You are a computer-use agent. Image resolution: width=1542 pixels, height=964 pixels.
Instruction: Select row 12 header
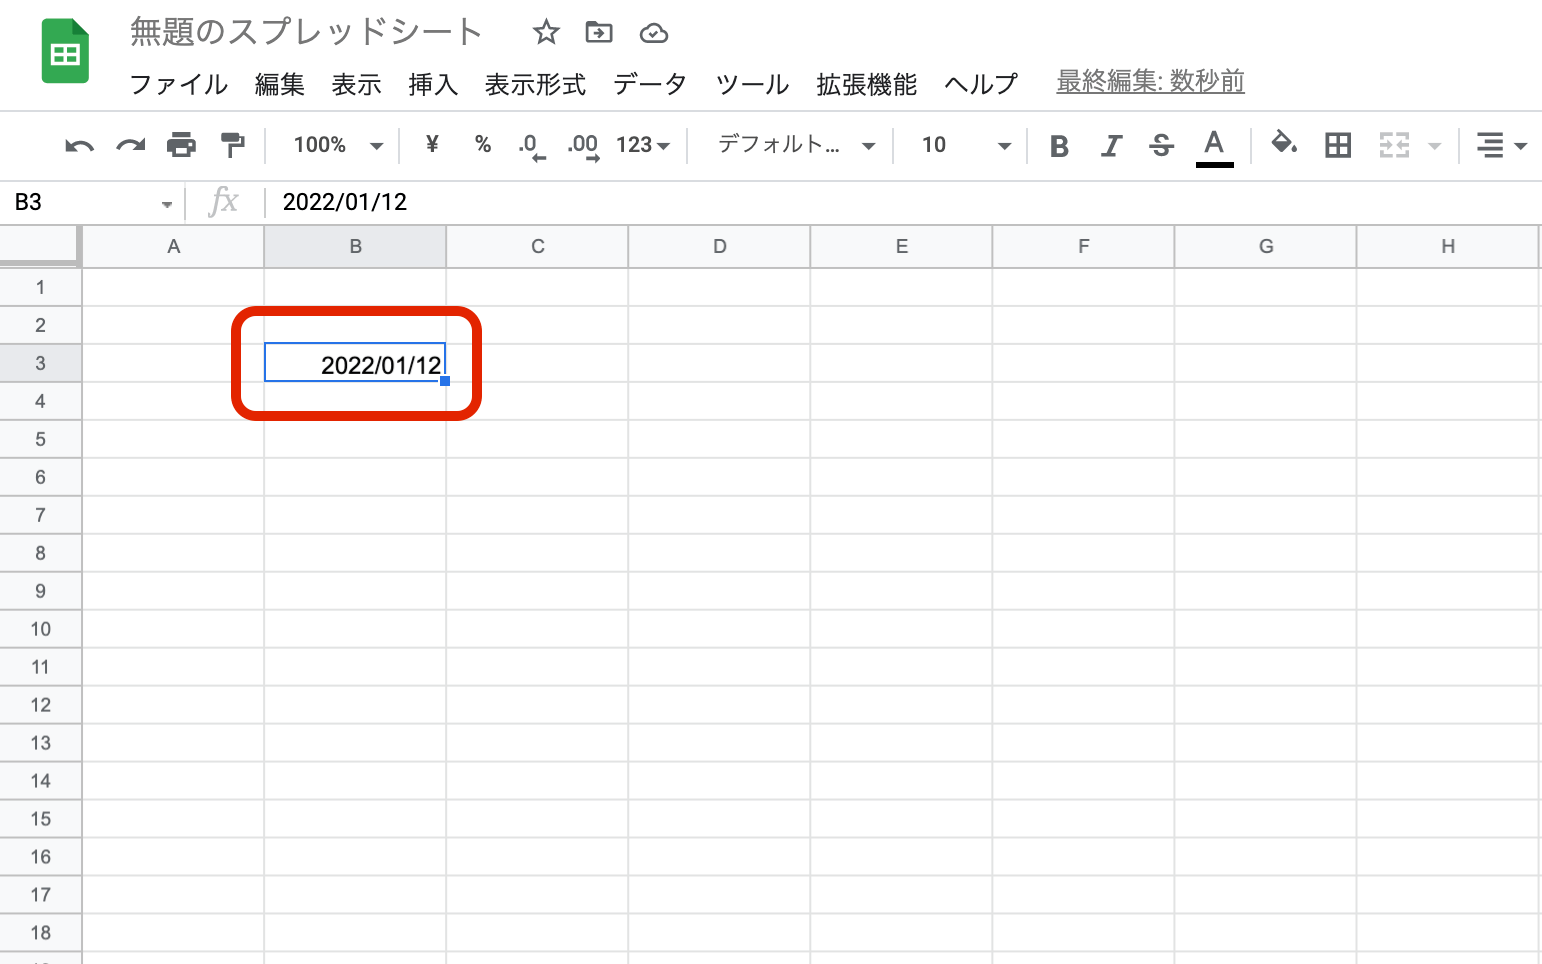coord(40,705)
